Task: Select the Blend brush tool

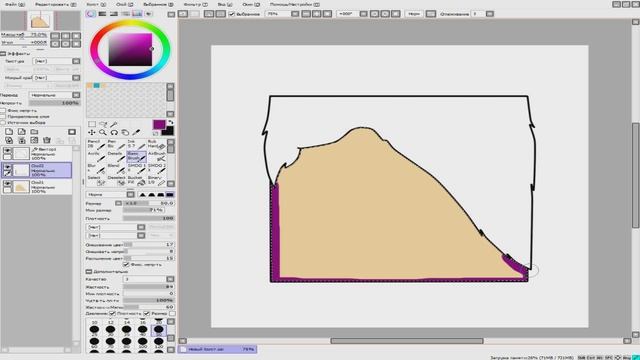Action: pos(116,168)
